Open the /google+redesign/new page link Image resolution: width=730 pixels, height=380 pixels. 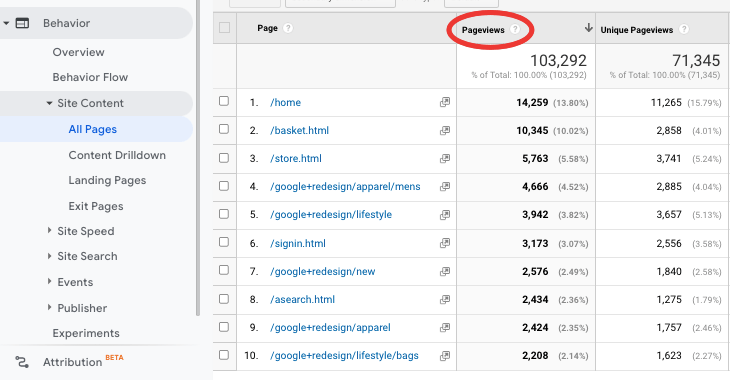[x=323, y=271]
